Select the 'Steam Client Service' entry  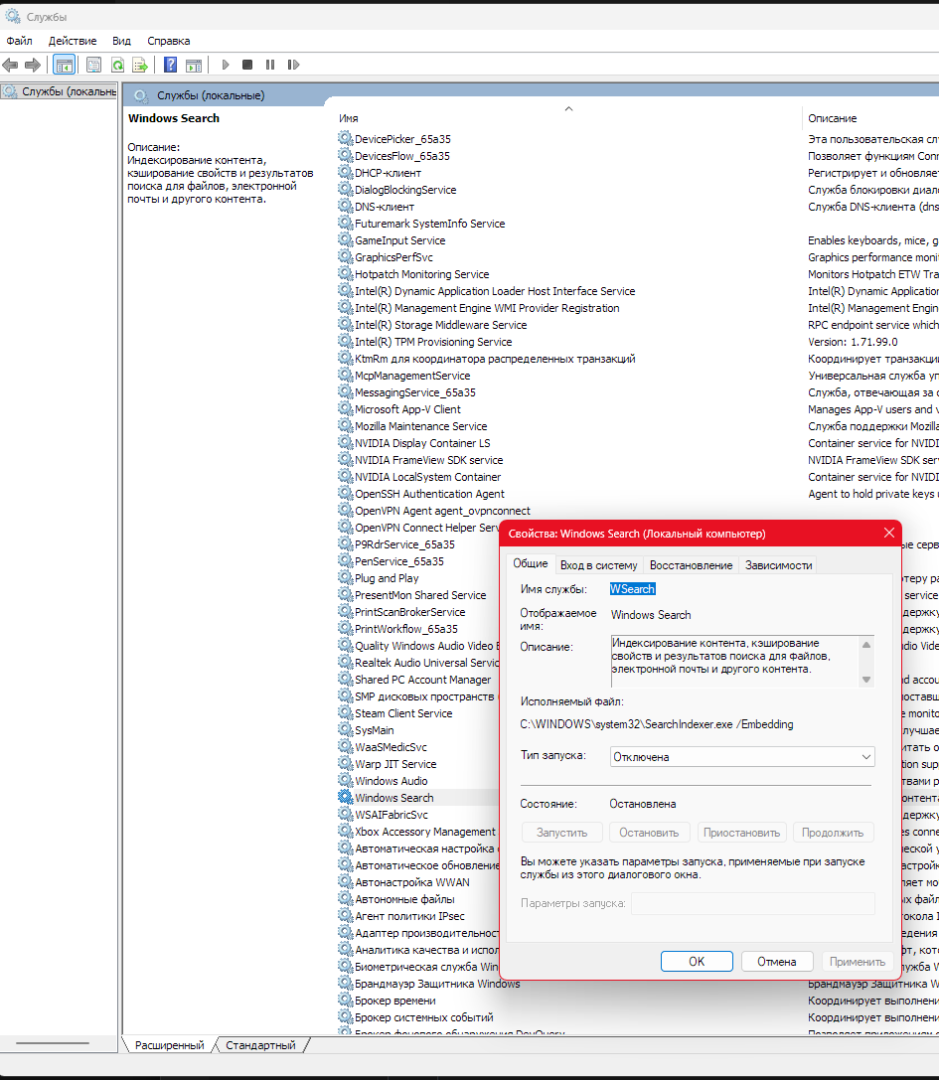pyautogui.click(x=403, y=714)
